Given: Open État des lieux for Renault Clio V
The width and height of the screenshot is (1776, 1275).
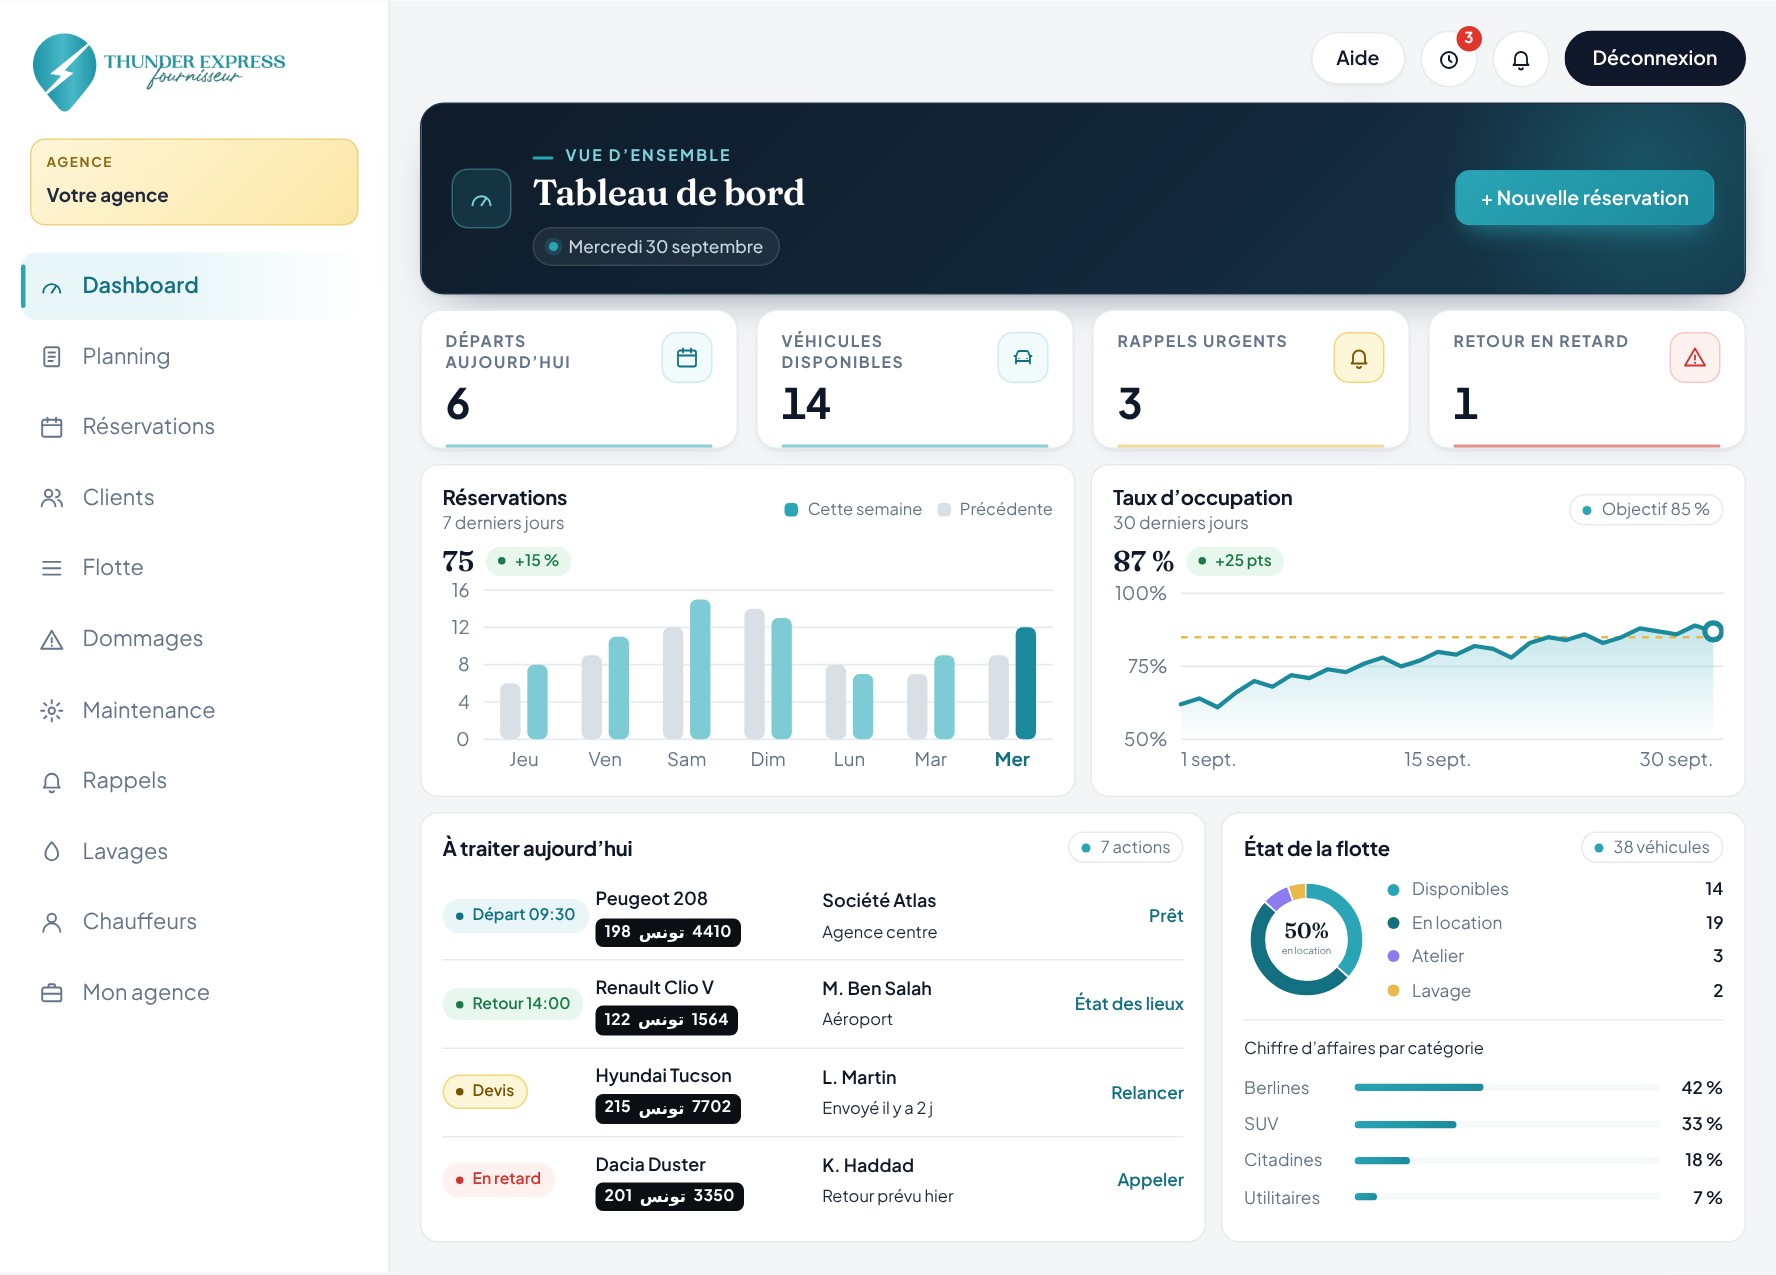Looking at the screenshot, I should click(x=1129, y=1004).
